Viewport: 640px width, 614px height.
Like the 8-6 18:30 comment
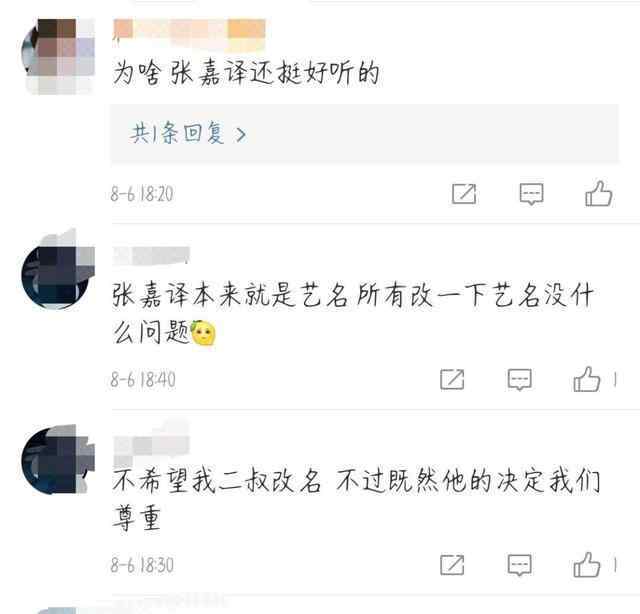point(587,565)
